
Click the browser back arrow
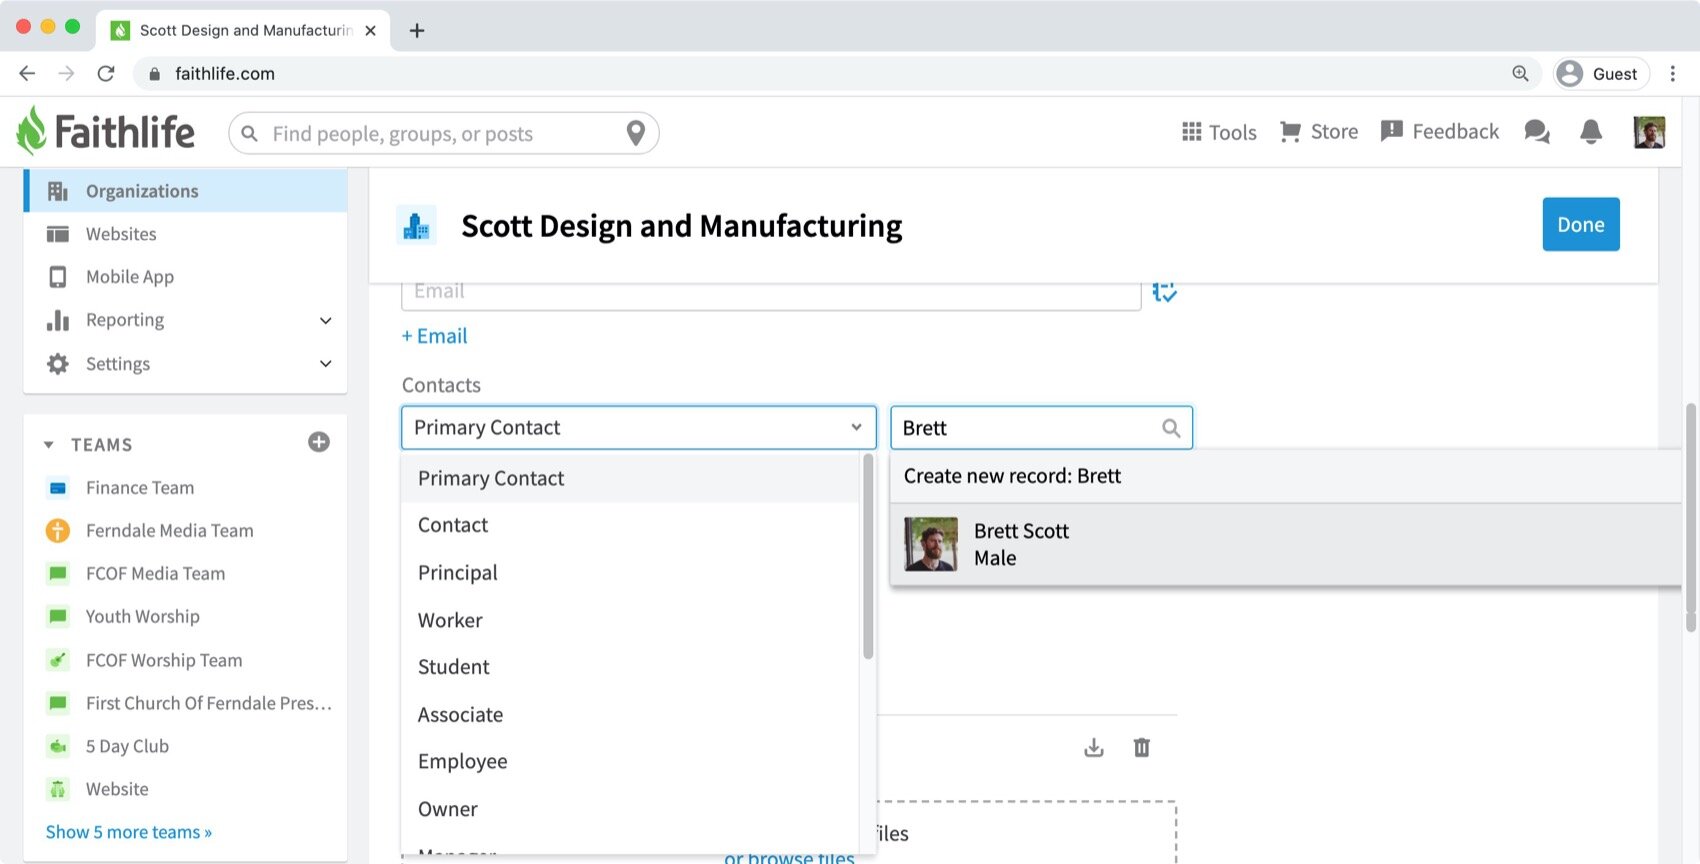coord(27,73)
